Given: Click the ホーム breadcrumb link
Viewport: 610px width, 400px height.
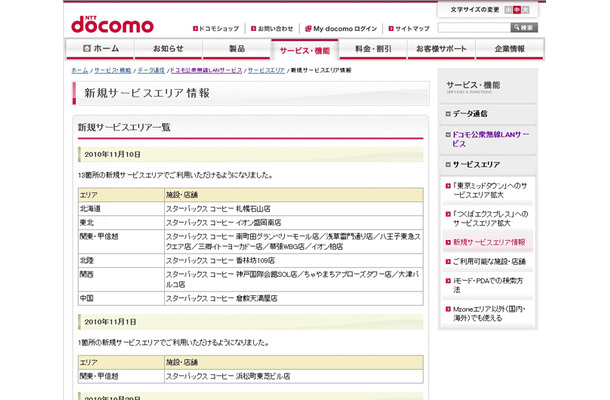Looking at the screenshot, I should tap(80, 70).
